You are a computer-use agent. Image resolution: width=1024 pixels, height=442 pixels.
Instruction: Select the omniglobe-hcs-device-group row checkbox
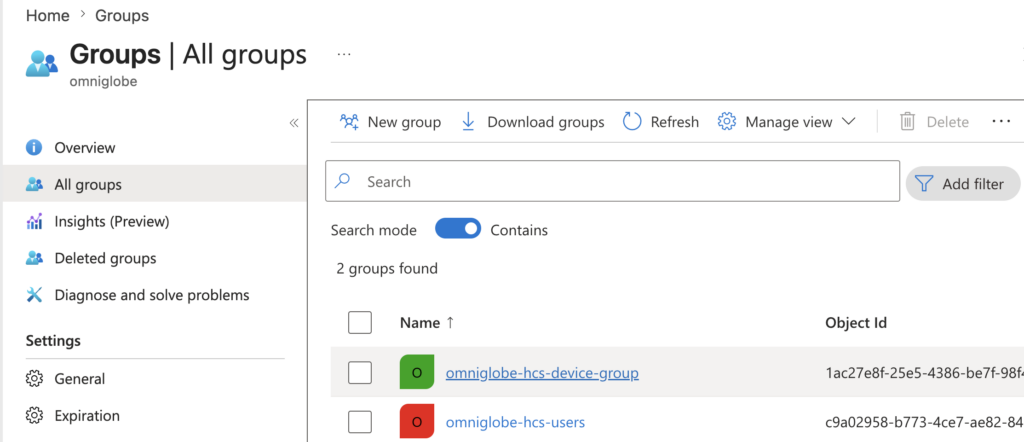click(360, 373)
